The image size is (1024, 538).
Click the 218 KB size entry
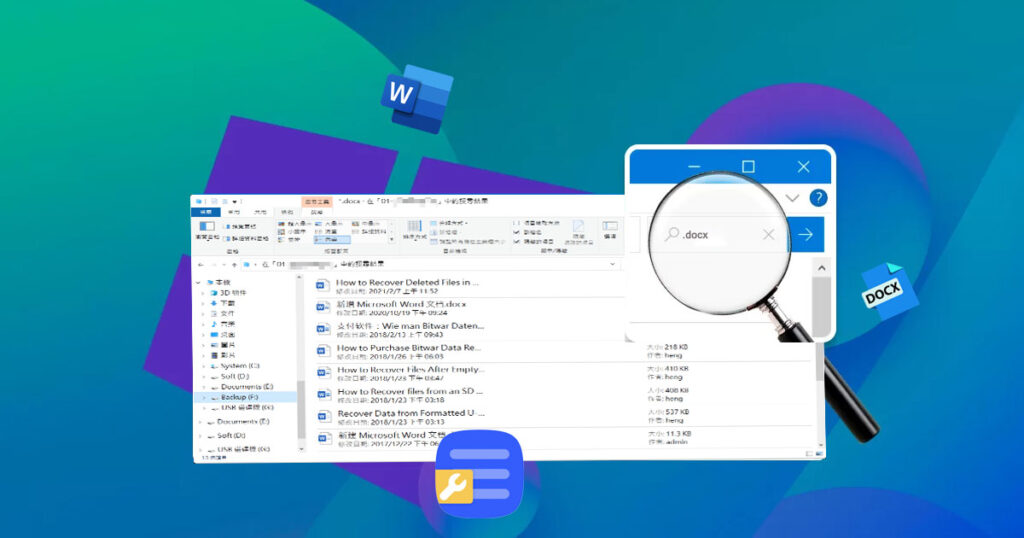pos(667,347)
